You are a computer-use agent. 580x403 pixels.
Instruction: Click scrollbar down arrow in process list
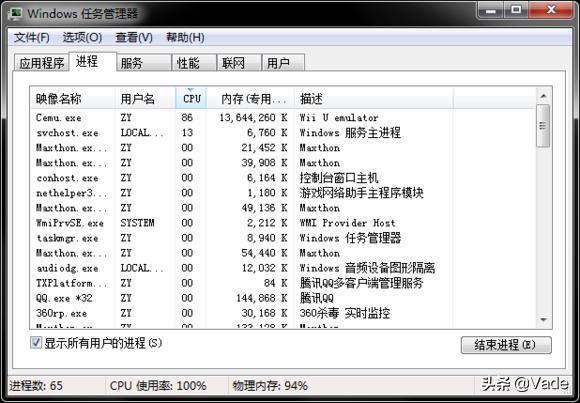coord(543,320)
